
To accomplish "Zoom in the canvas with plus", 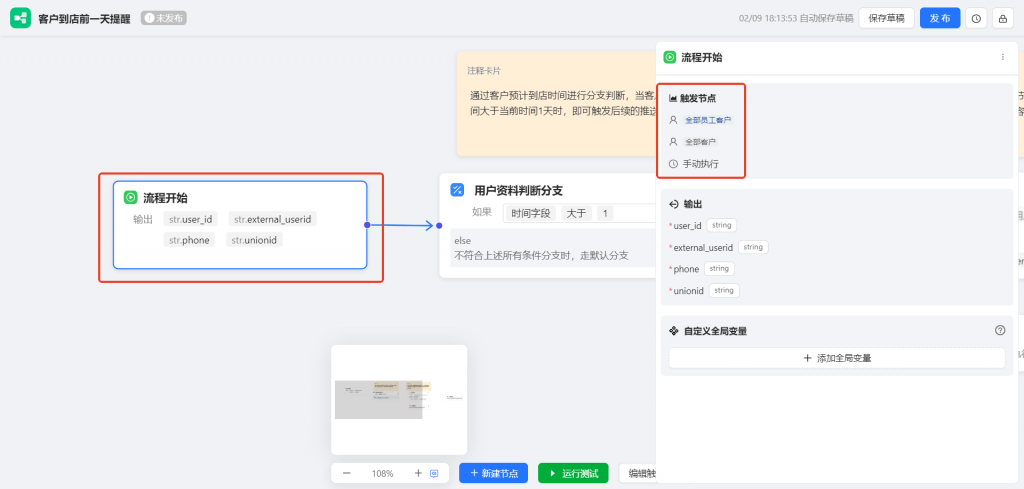I will [x=418, y=473].
